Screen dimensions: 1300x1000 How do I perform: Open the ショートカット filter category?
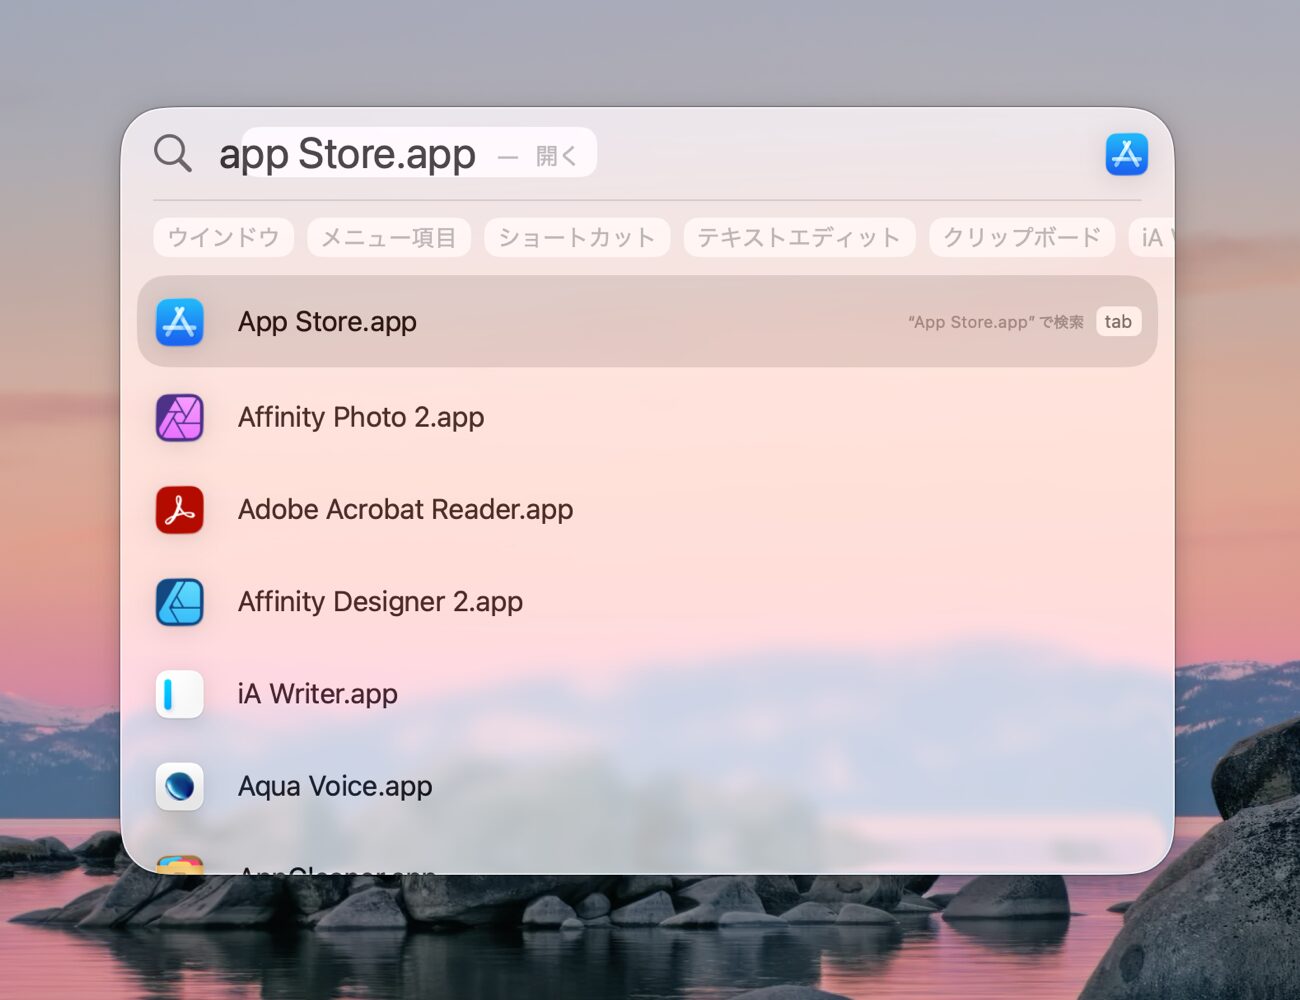tap(576, 237)
